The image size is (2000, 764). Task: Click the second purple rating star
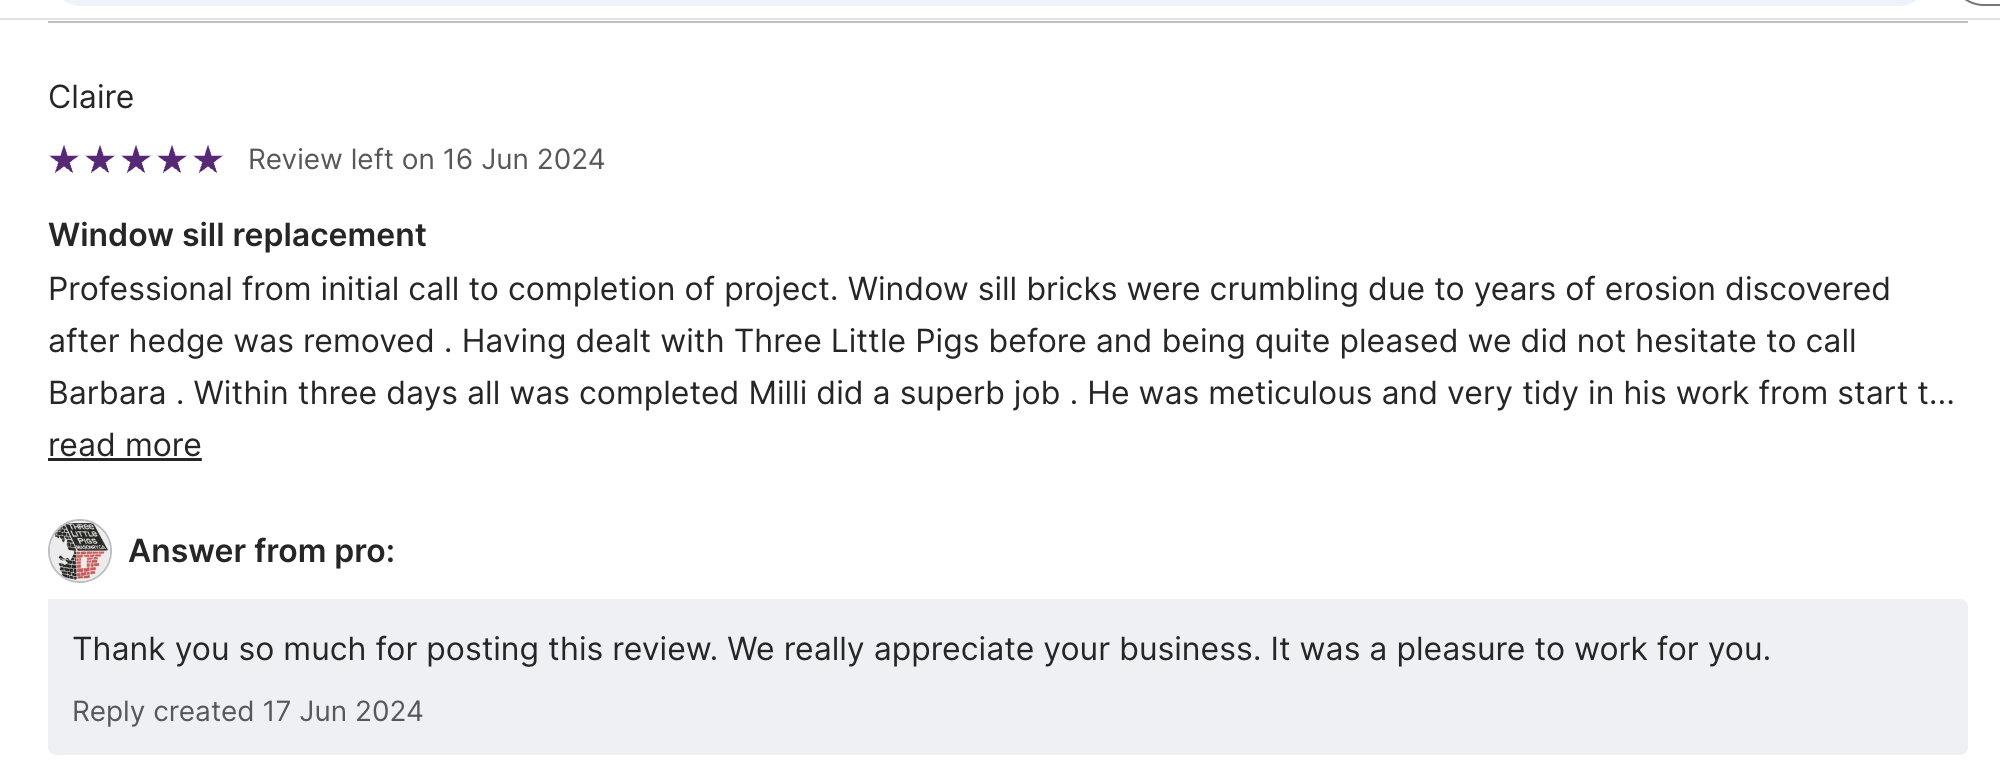[x=100, y=160]
